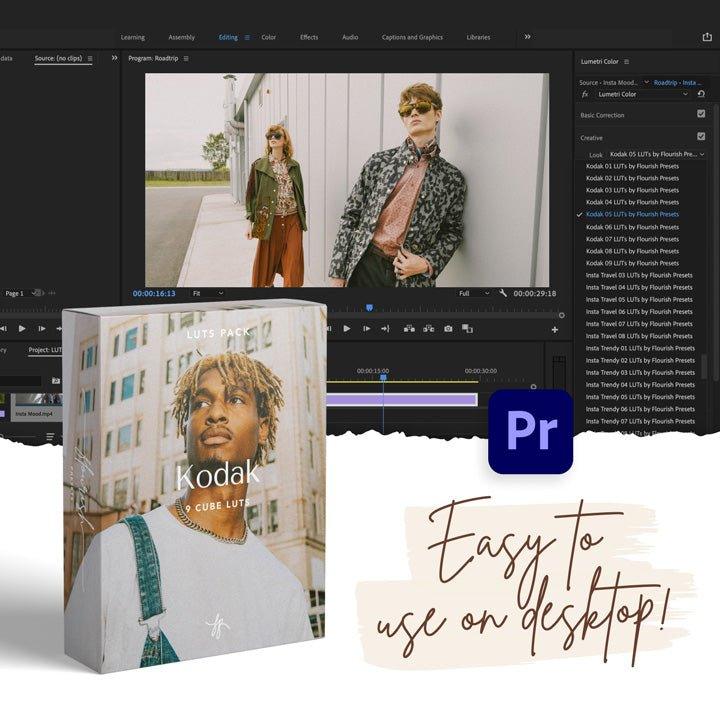
Task: Reset the Lumetri Color effect
Action: pyautogui.click(x=701, y=94)
